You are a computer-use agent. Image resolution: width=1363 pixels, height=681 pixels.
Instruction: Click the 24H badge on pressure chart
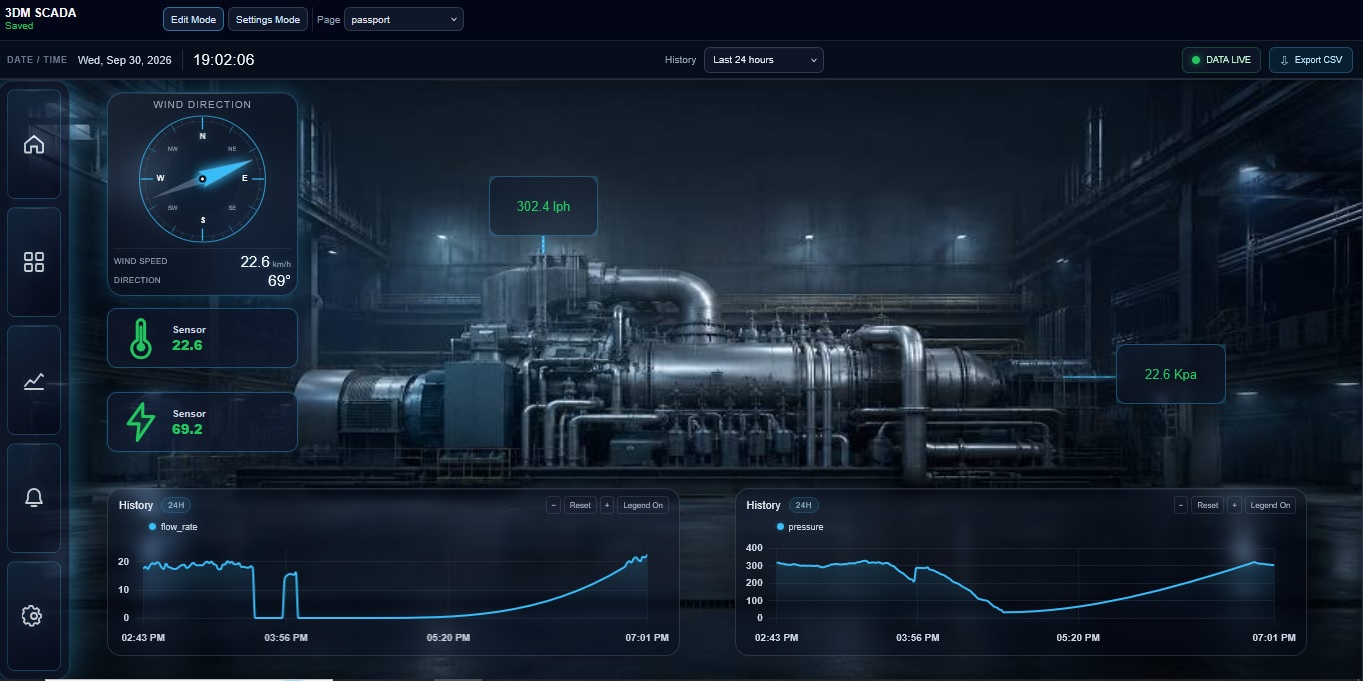pos(804,505)
